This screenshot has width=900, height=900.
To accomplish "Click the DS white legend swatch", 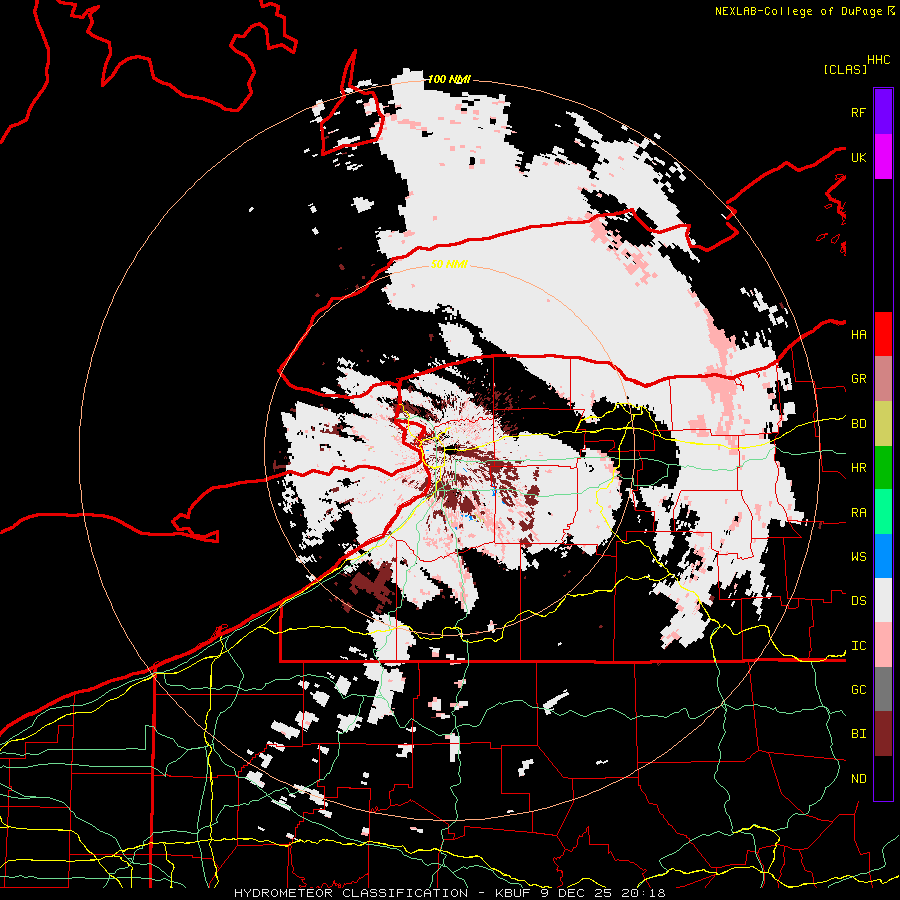I will (x=883, y=600).
